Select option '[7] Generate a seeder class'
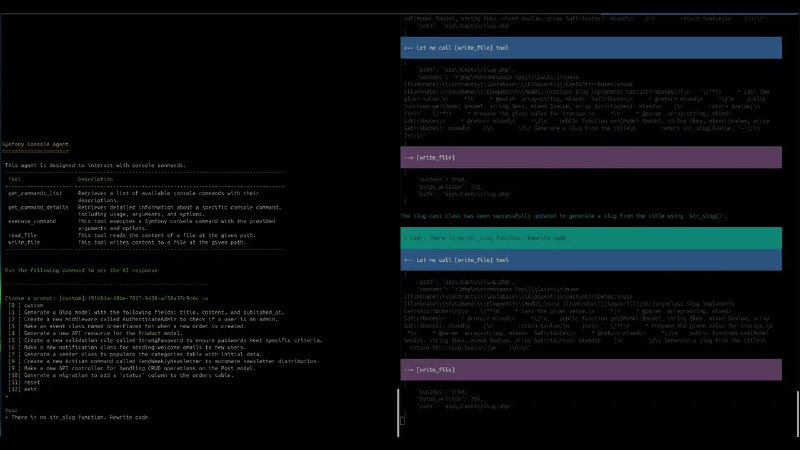This screenshot has width=800, height=450. pyautogui.click(x=135, y=355)
